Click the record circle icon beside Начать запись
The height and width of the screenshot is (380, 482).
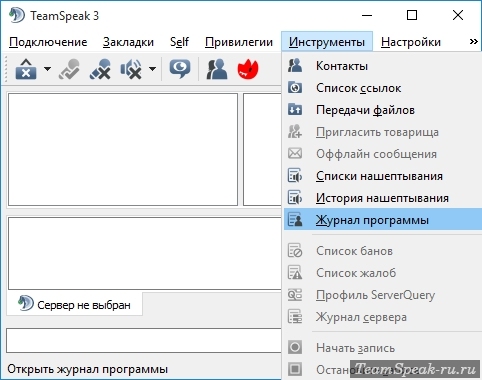coord(295,347)
